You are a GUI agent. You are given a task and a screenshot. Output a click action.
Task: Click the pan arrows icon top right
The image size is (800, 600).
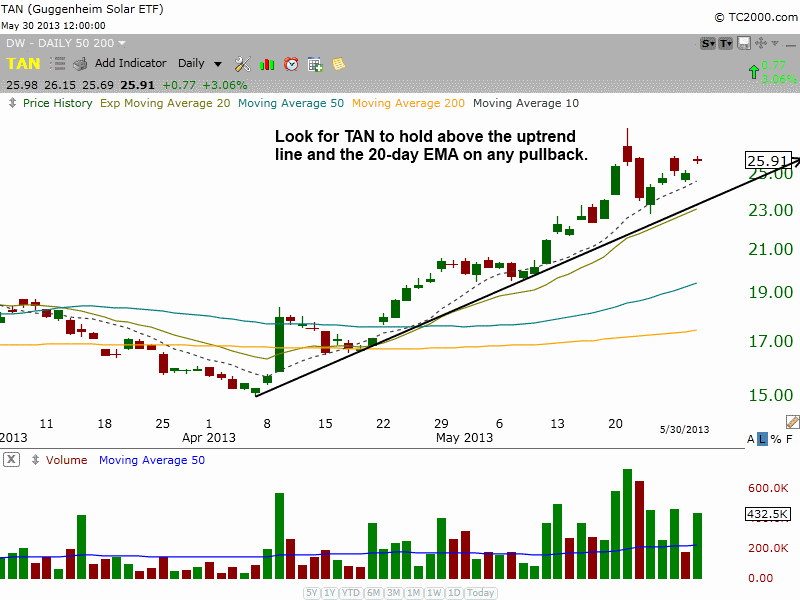[760, 41]
